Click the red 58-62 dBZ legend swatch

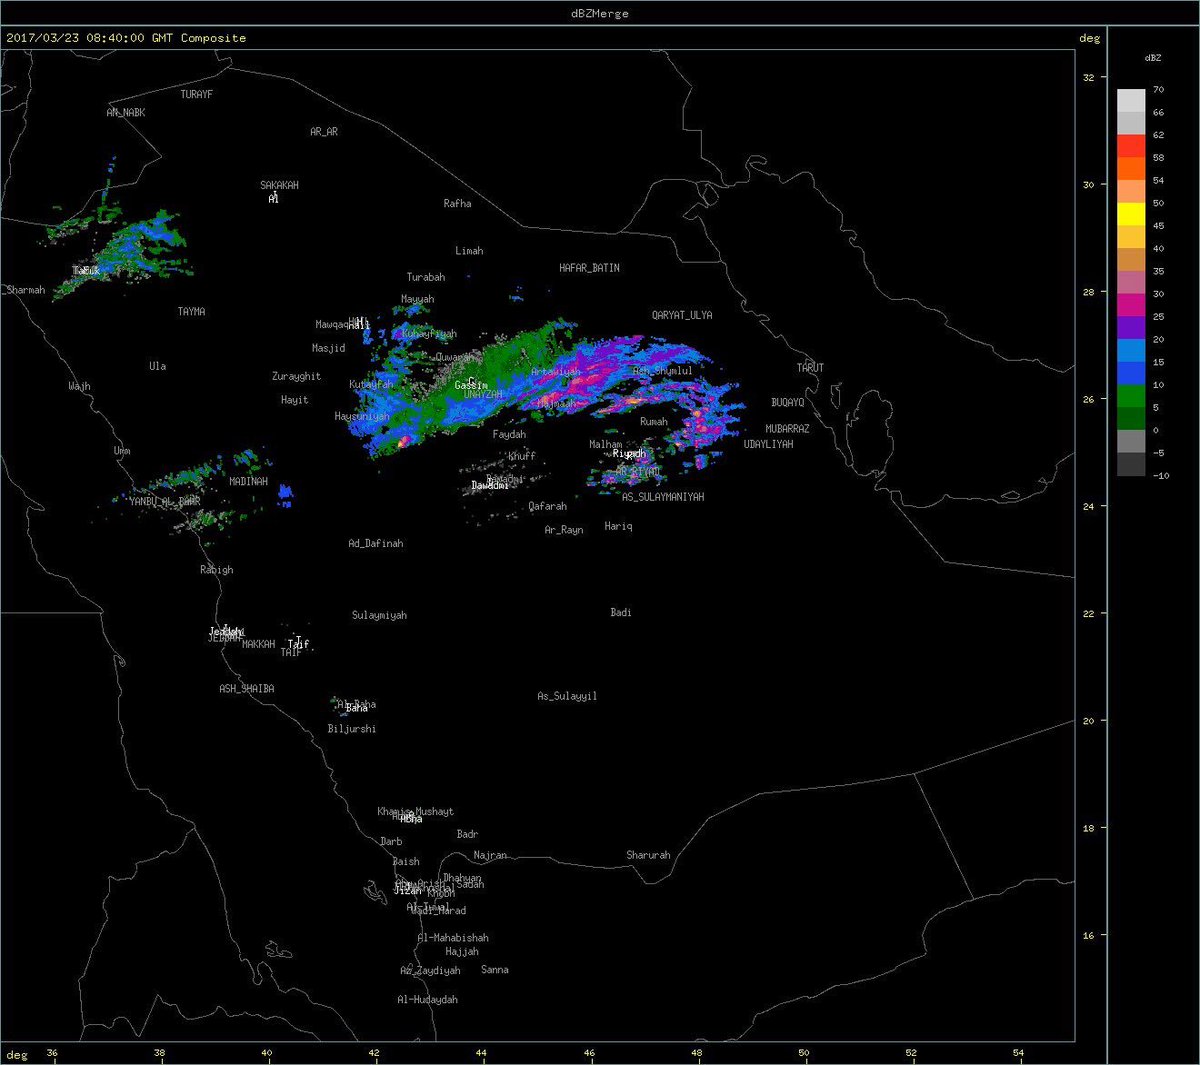[x=1131, y=146]
